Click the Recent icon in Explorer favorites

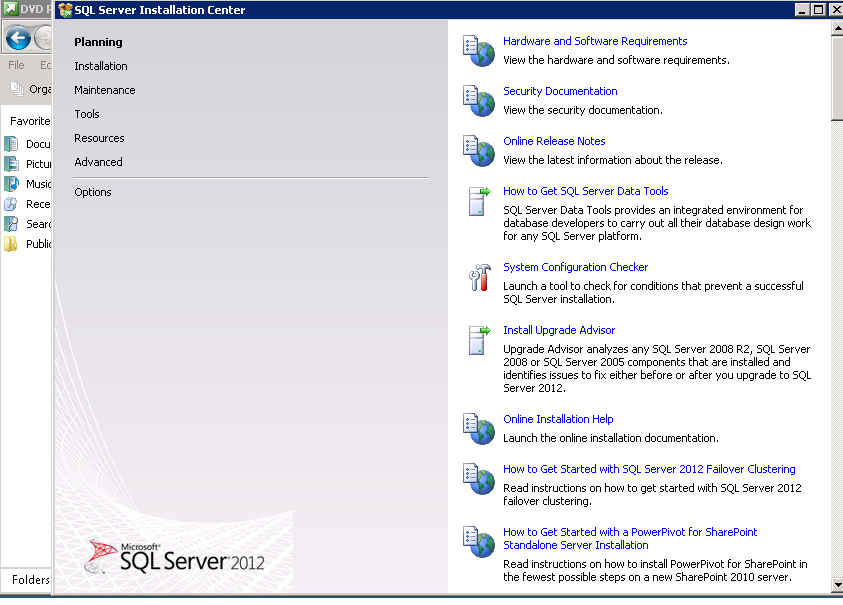(x=11, y=204)
